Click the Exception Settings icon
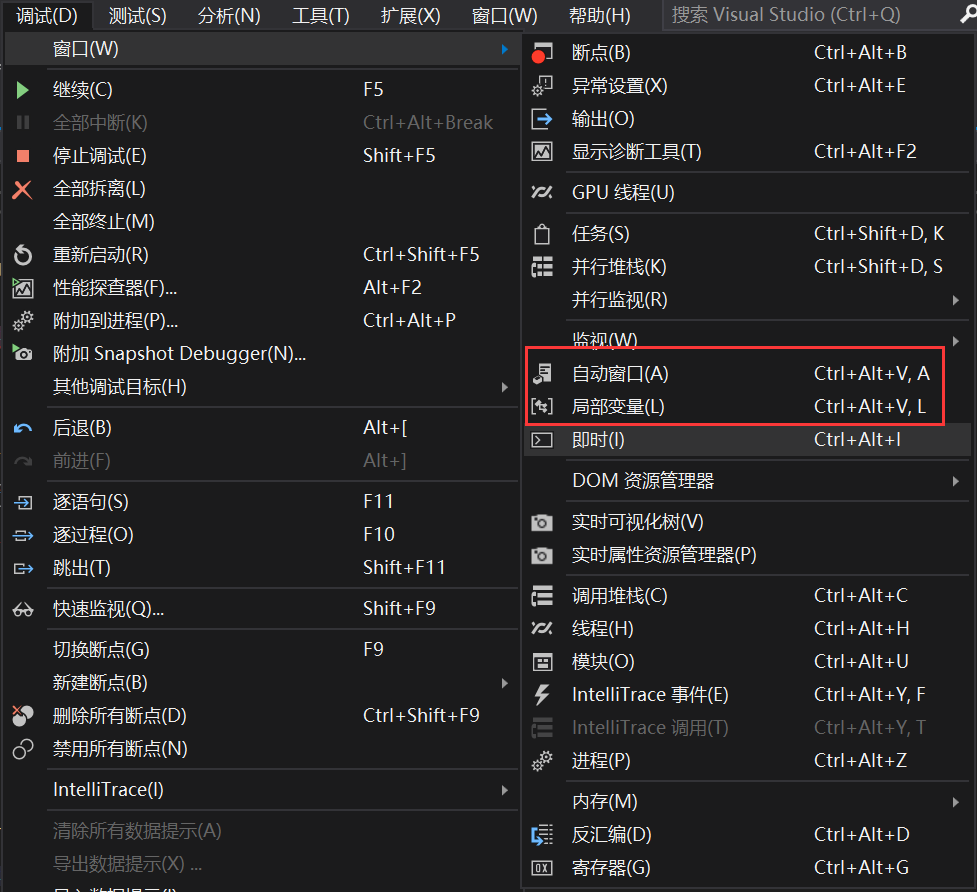 click(541, 86)
